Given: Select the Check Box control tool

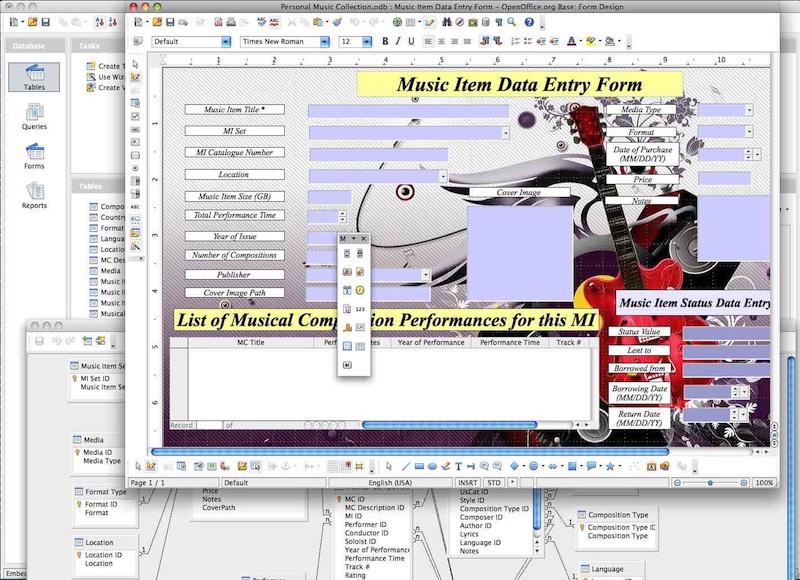Looking at the screenshot, I should 136,116.
